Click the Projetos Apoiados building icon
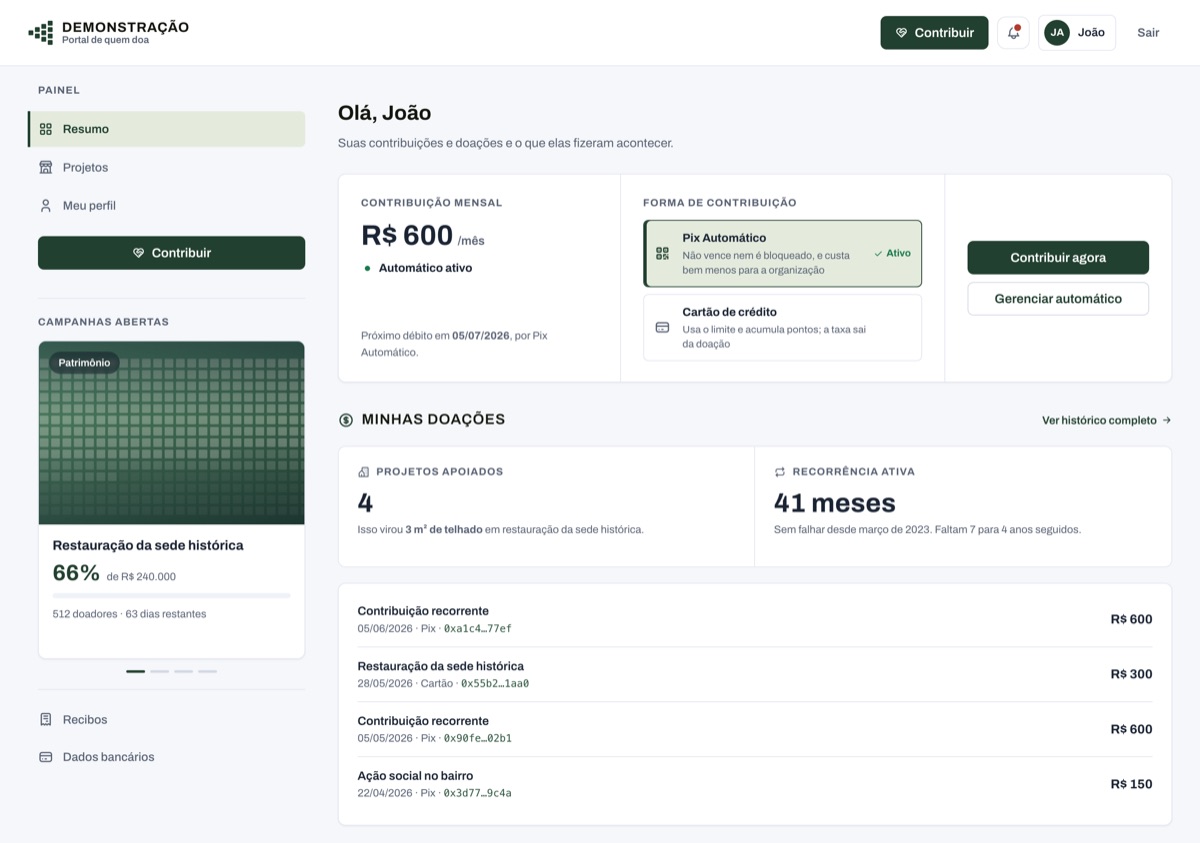Screen dimensions: 1200x843 pos(363,471)
